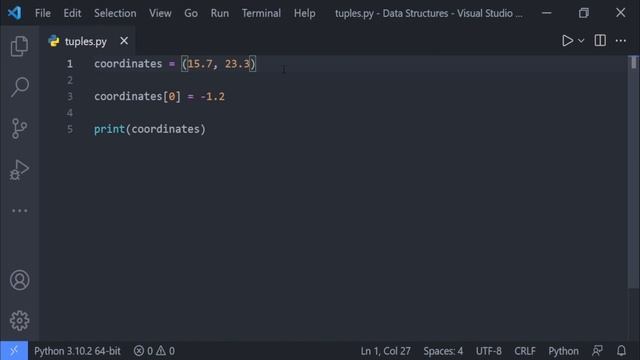
Task: Open notifications bell
Action: pos(621,351)
